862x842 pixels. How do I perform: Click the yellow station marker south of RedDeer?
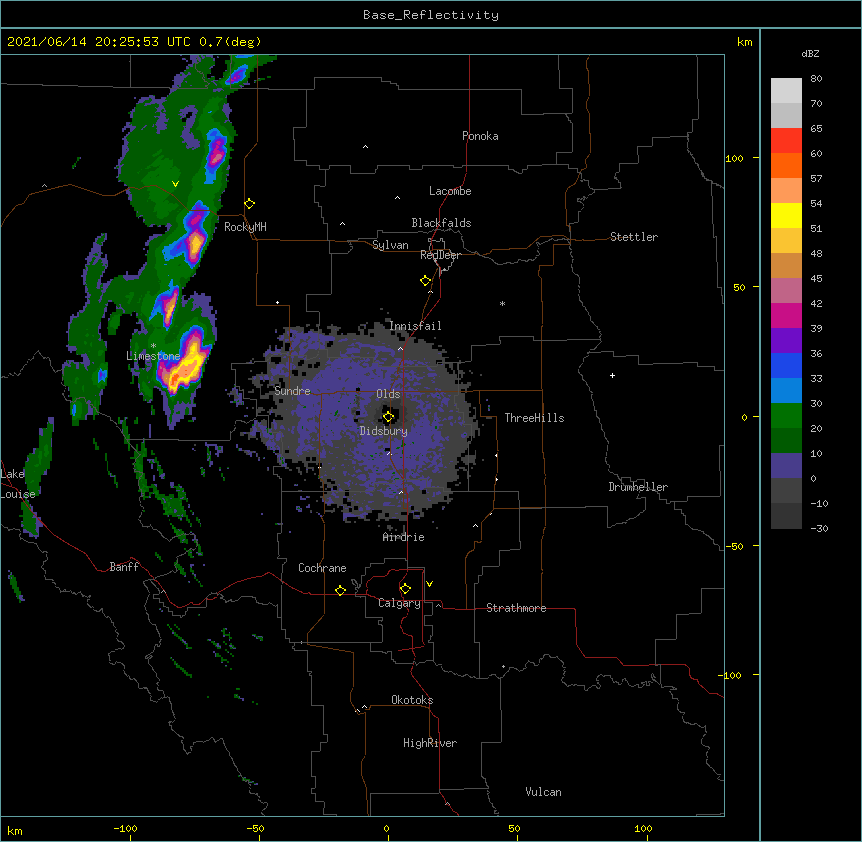click(426, 281)
